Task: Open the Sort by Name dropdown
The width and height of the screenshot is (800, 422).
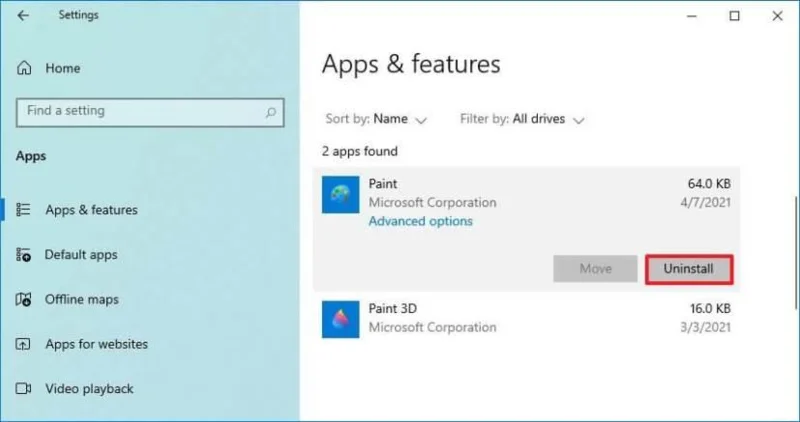Action: click(x=376, y=119)
